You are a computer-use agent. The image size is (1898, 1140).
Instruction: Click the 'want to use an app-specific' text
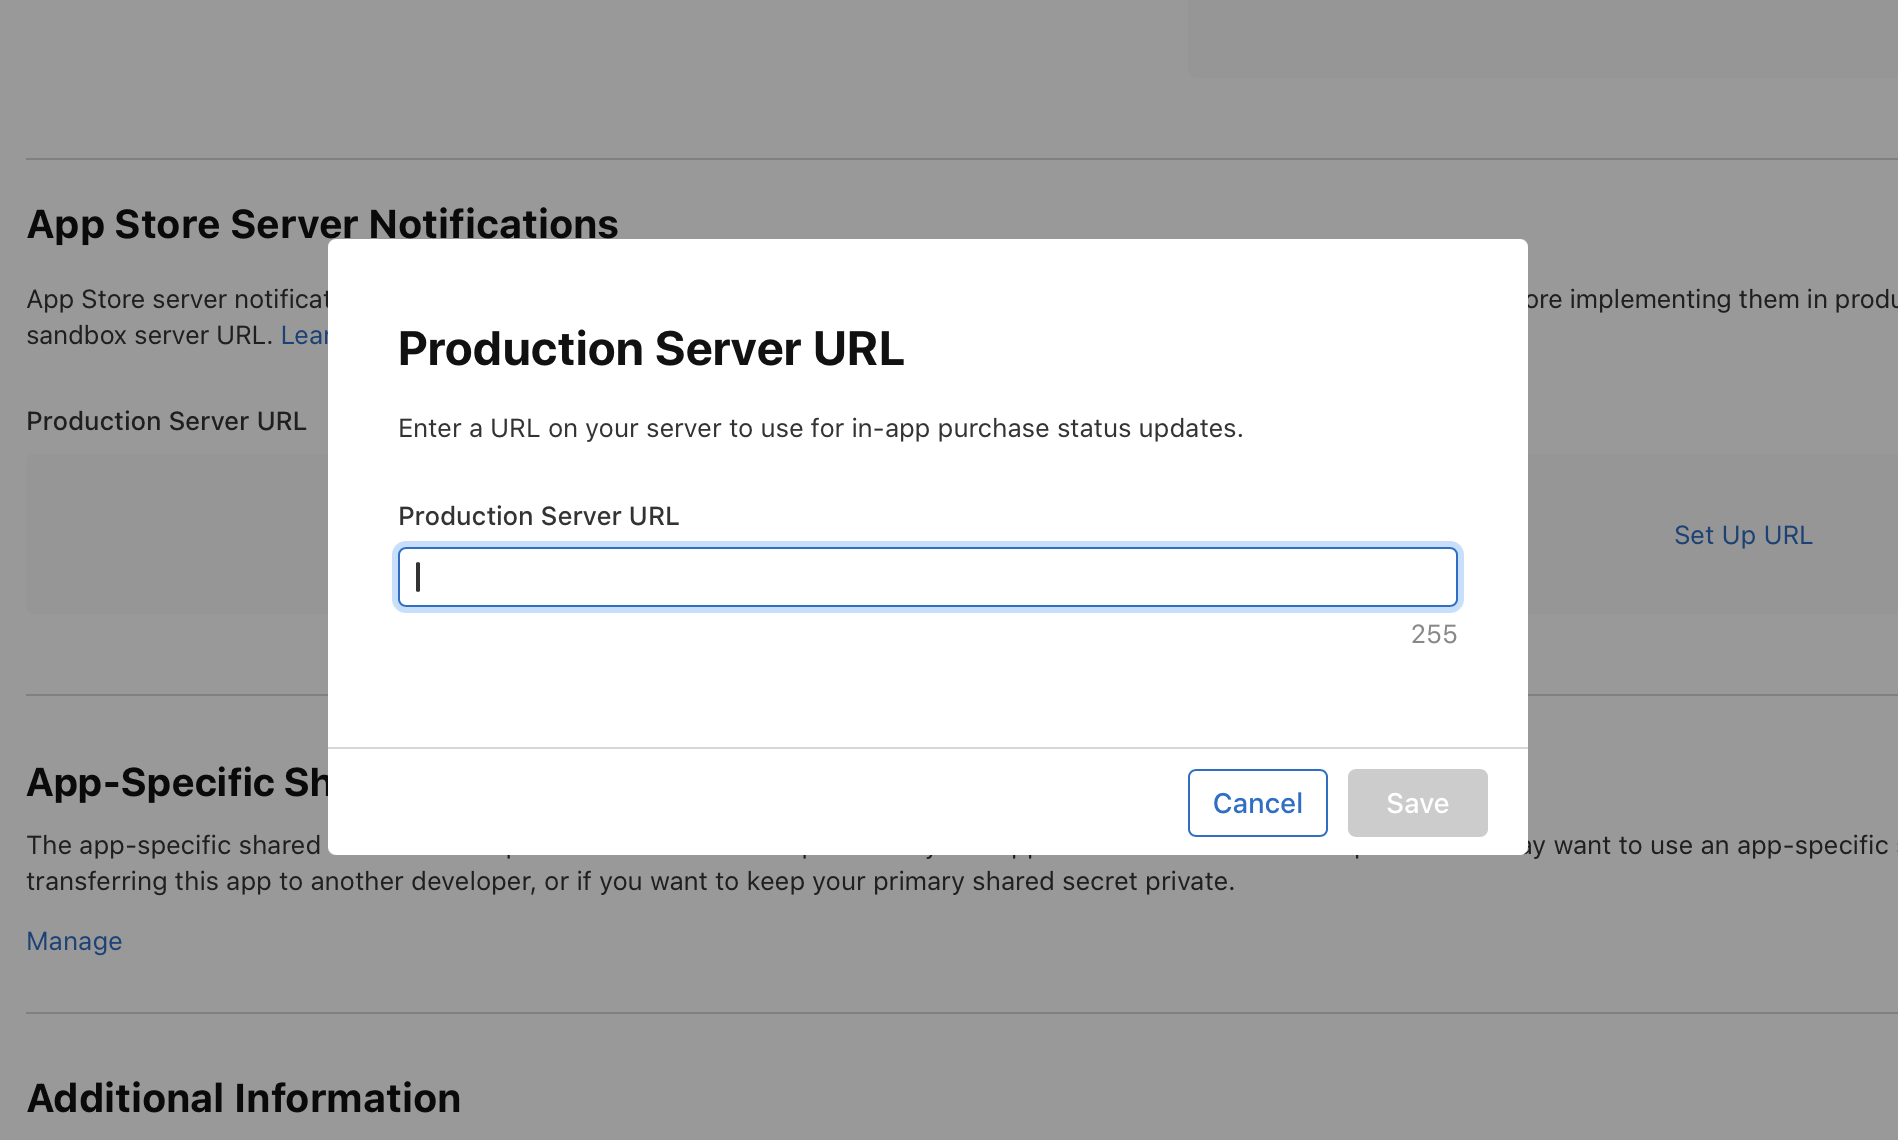tap(1720, 845)
